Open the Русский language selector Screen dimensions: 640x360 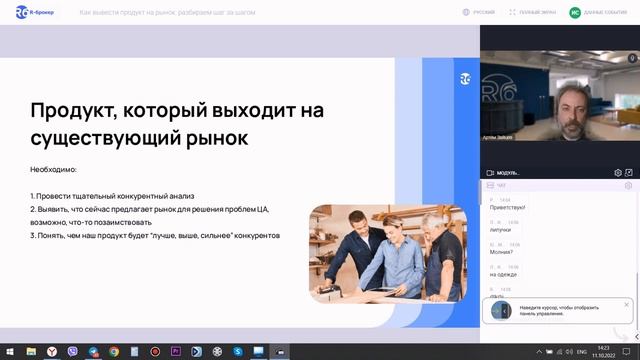(x=479, y=12)
